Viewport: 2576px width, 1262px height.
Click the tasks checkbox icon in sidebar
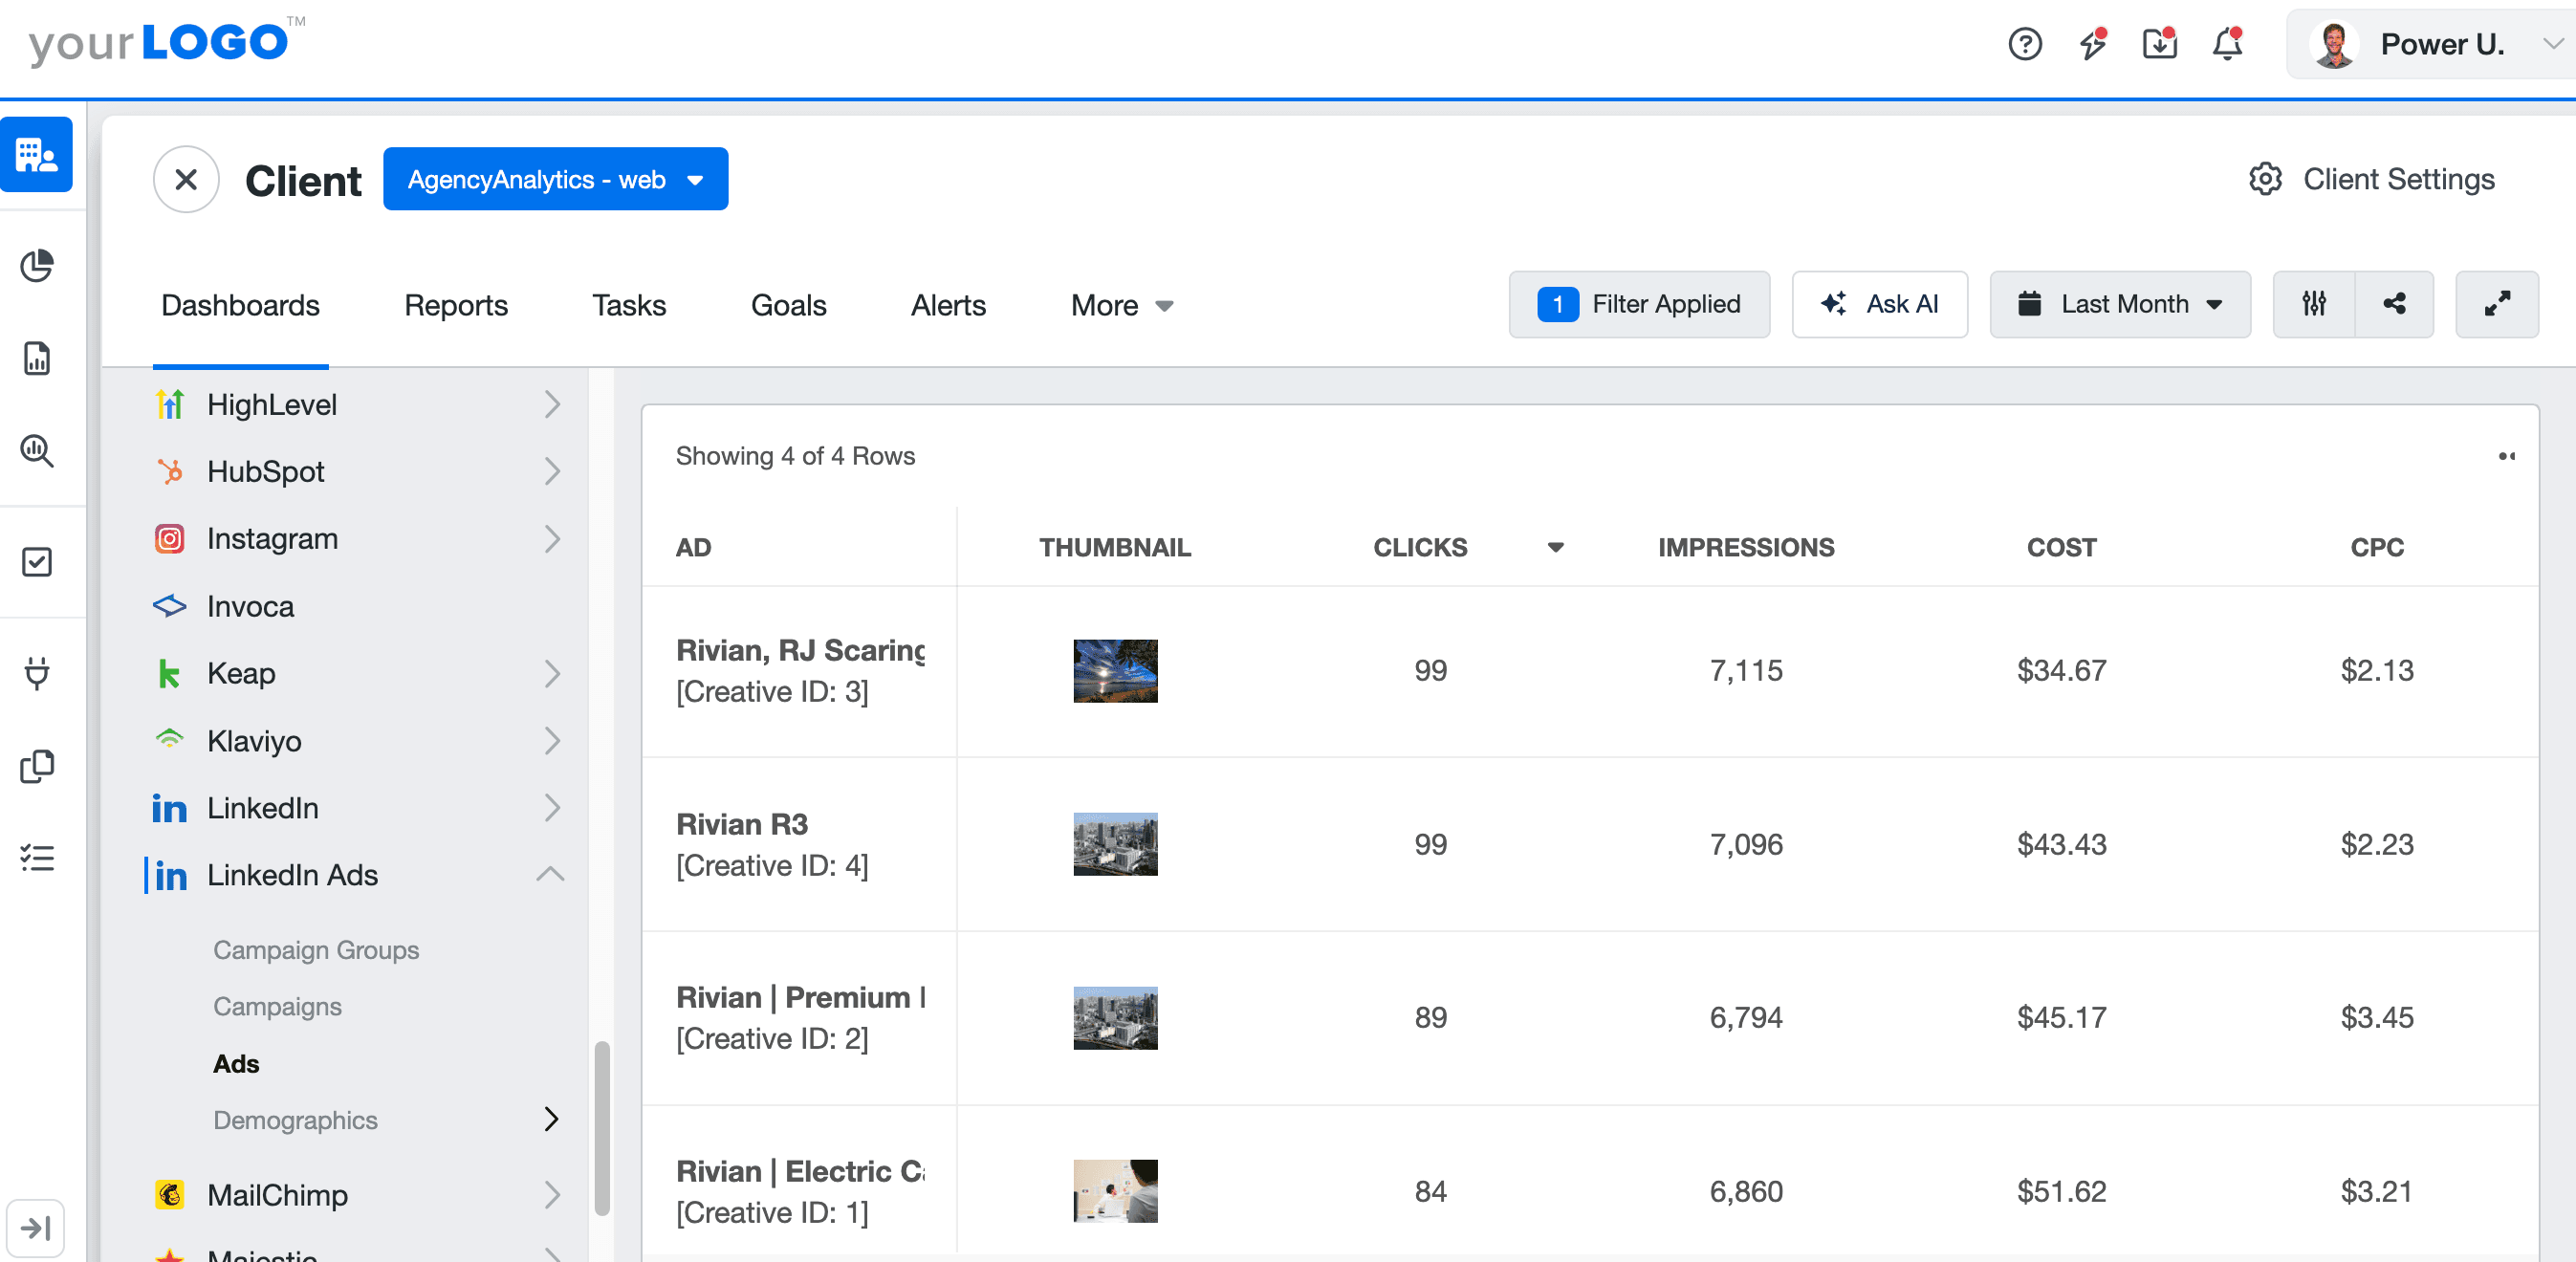37,562
